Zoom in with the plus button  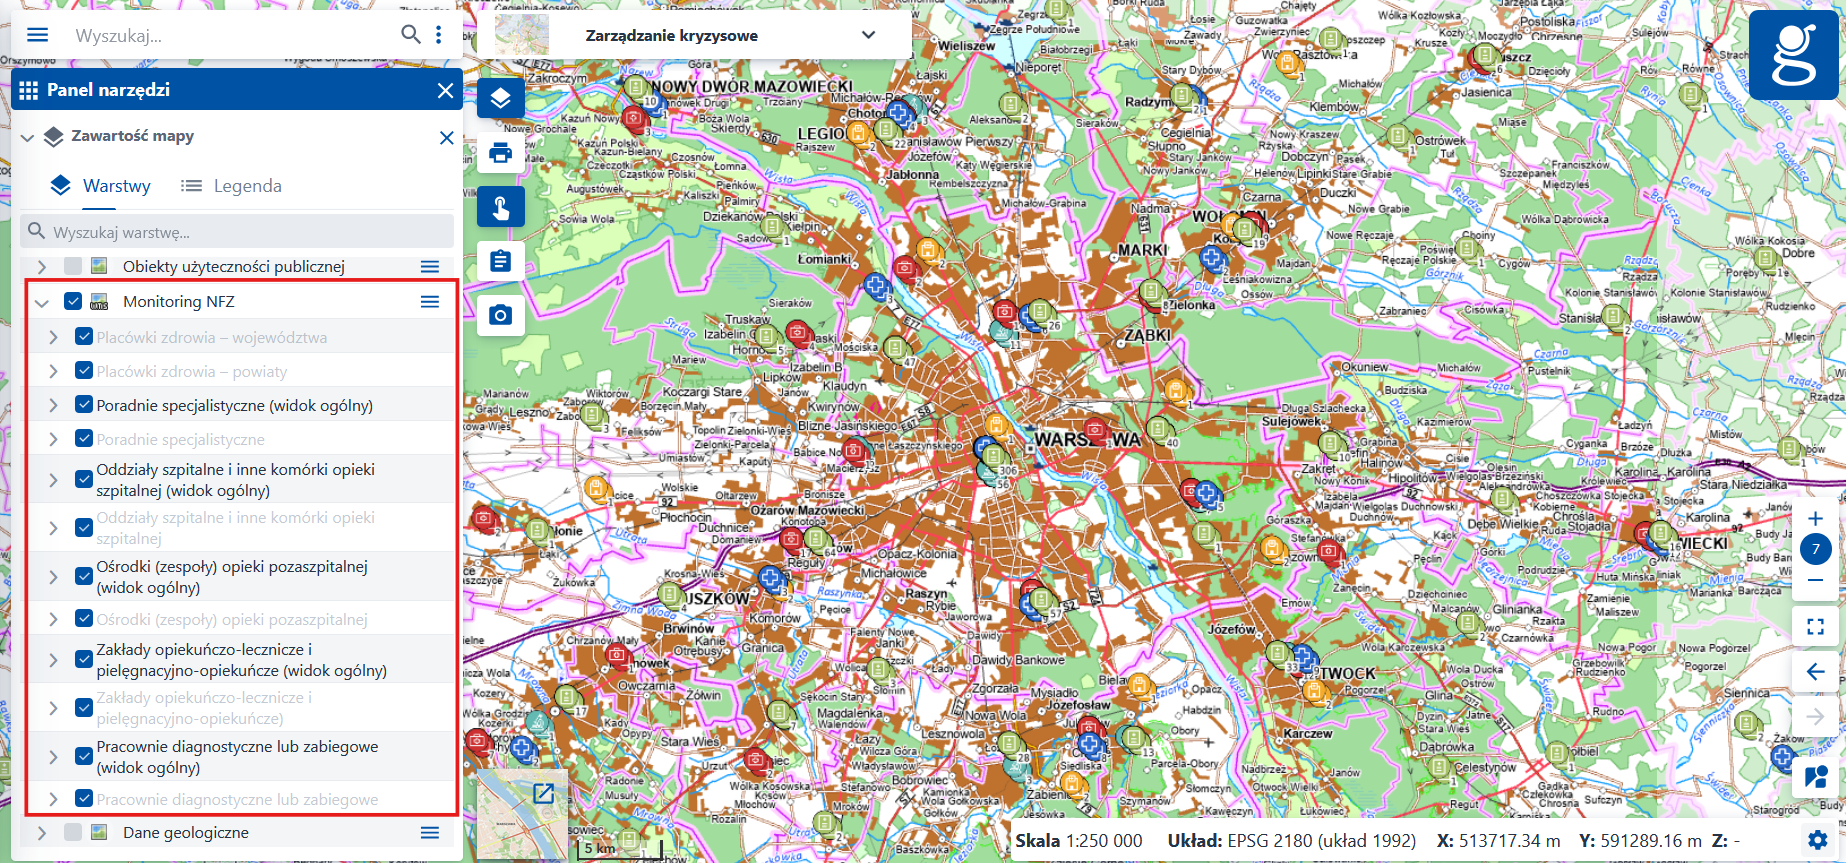pos(1815,518)
